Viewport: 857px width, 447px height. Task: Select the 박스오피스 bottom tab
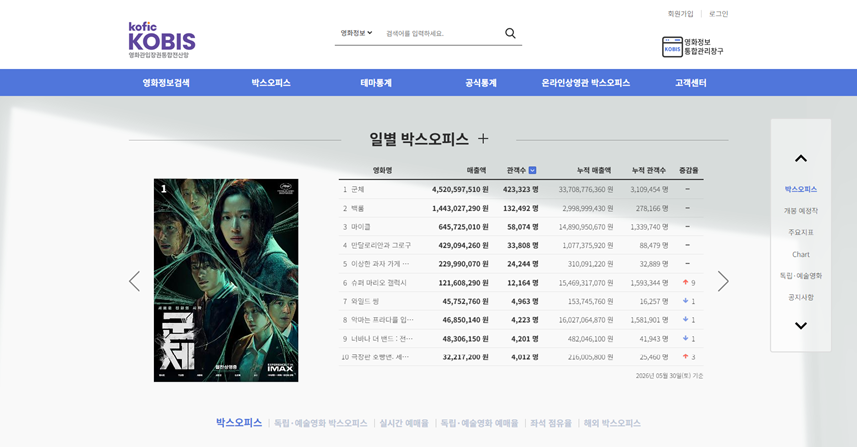coord(239,422)
